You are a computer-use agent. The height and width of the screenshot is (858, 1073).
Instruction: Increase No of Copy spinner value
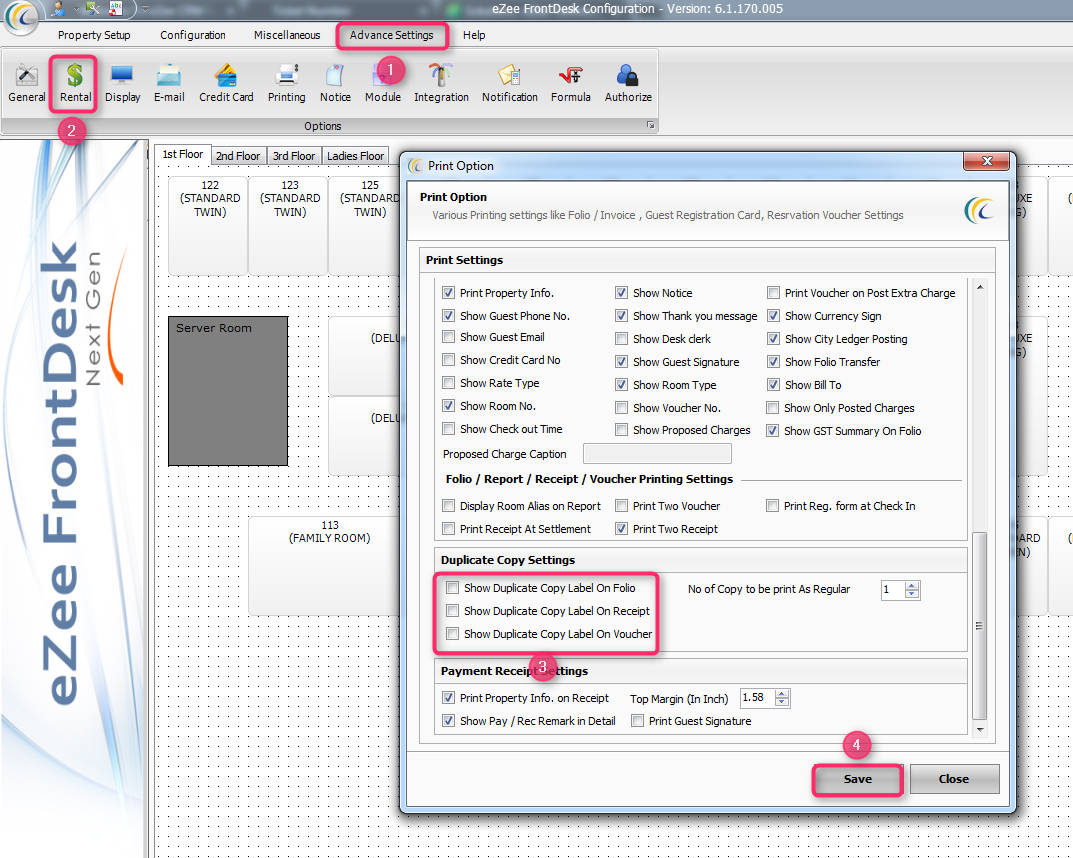tap(912, 586)
